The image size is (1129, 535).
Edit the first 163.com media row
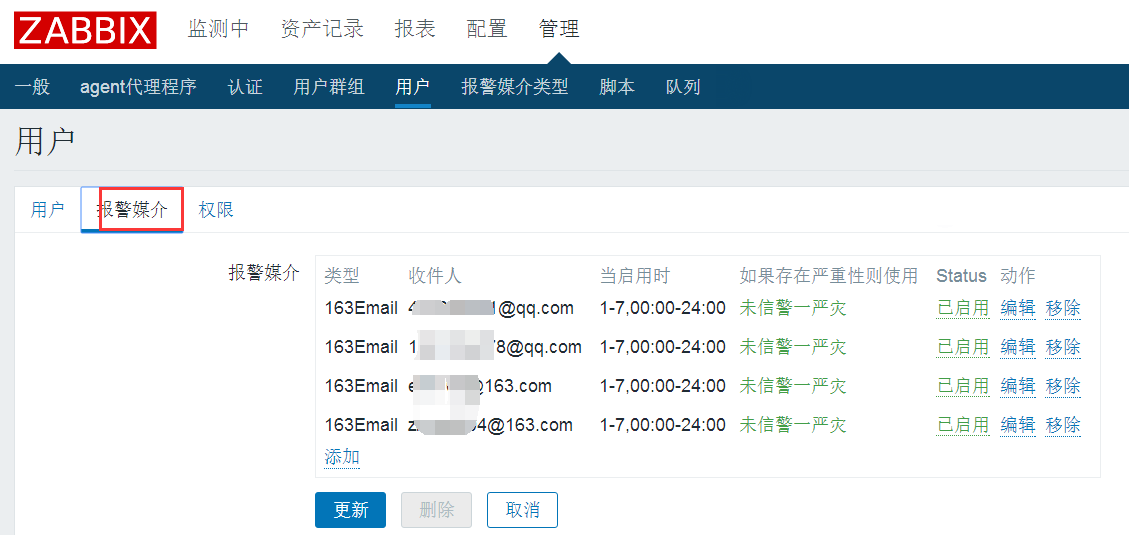pos(1018,386)
